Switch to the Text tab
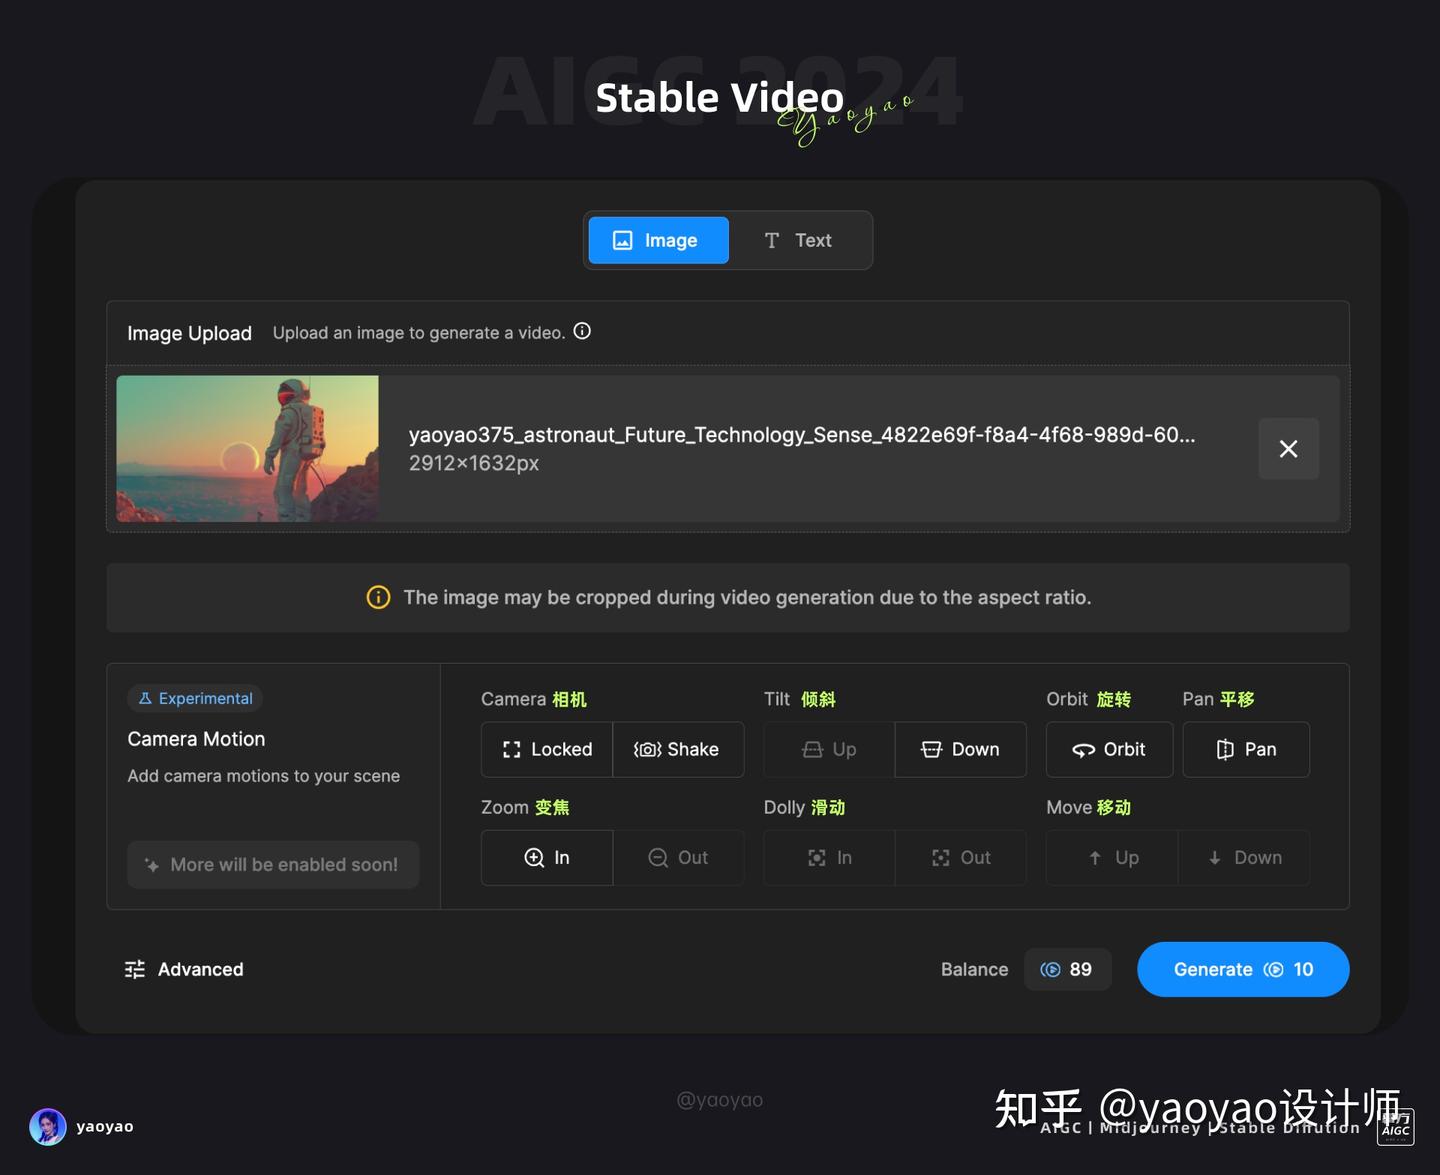The image size is (1440, 1175). (798, 240)
